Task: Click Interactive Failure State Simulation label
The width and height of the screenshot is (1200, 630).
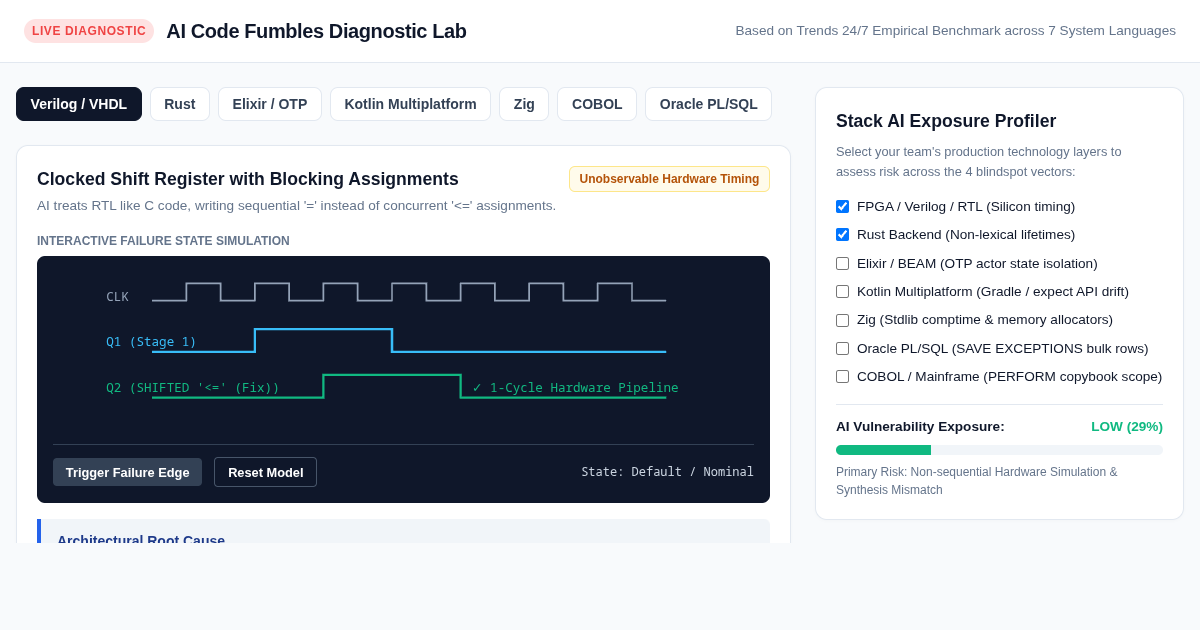Action: [x=163, y=241]
